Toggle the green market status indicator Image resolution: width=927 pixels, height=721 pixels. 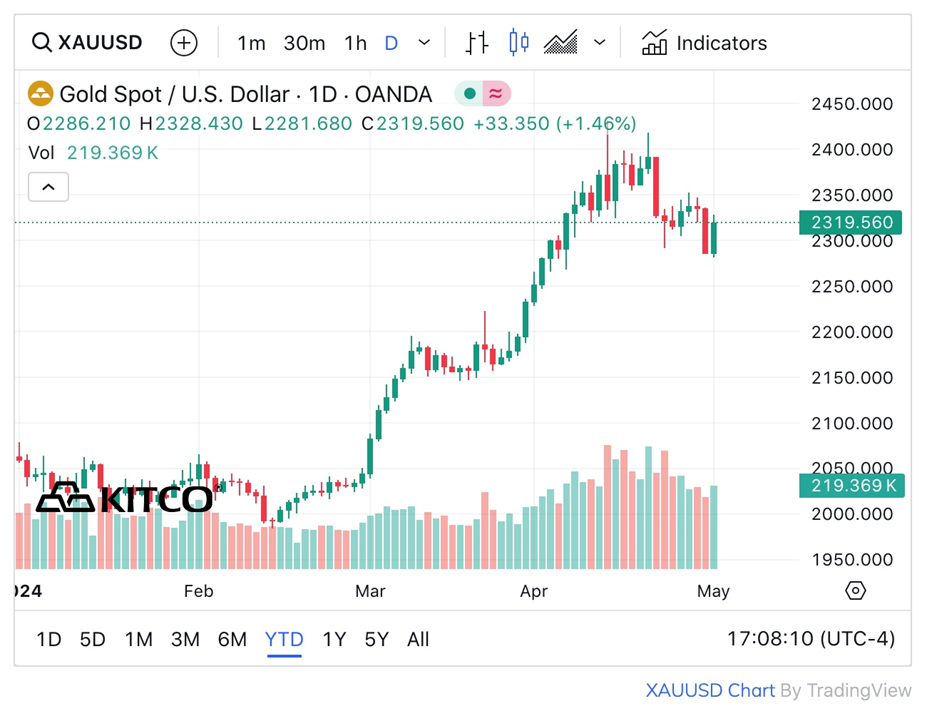470,95
